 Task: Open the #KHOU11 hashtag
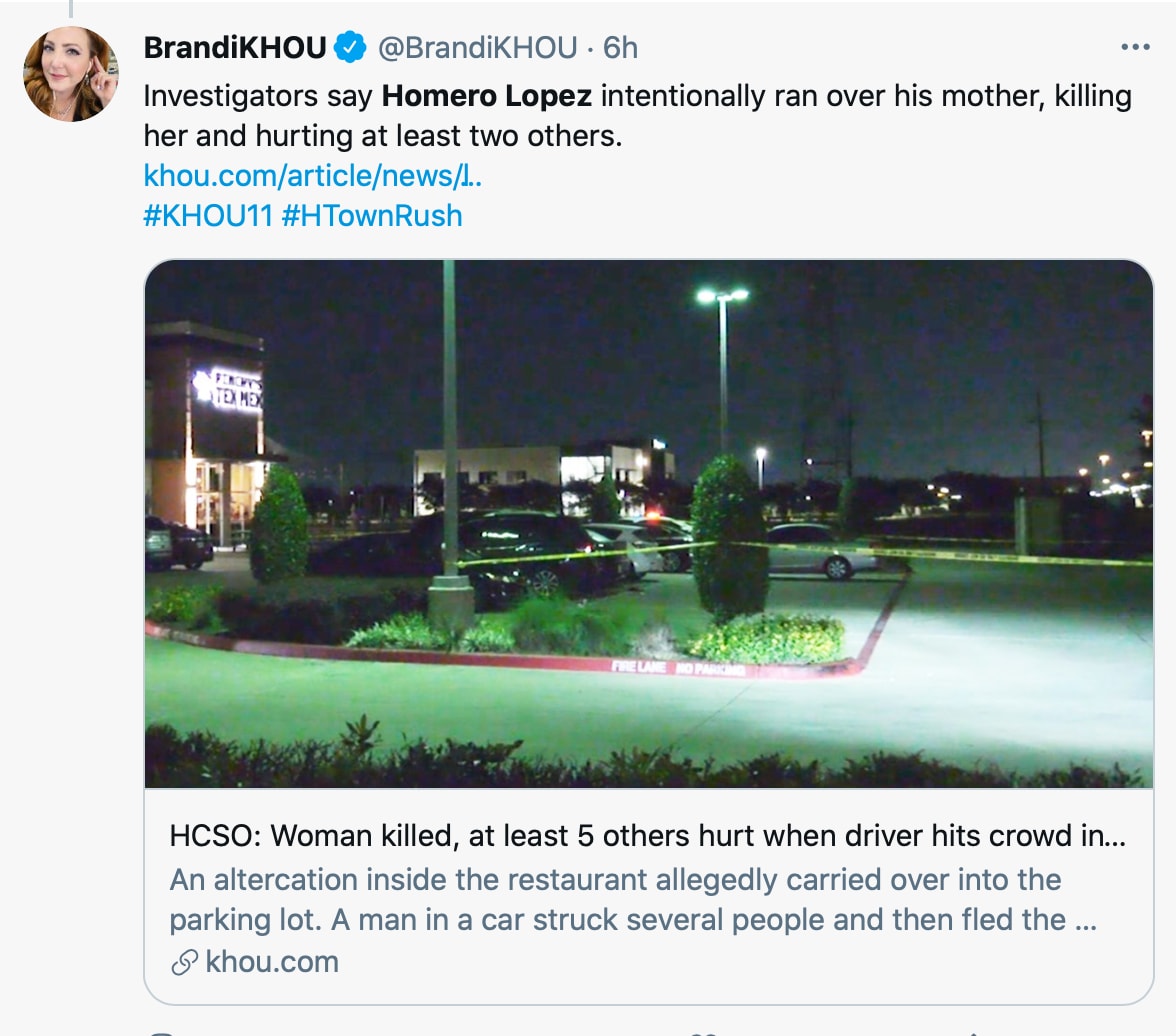click(208, 215)
